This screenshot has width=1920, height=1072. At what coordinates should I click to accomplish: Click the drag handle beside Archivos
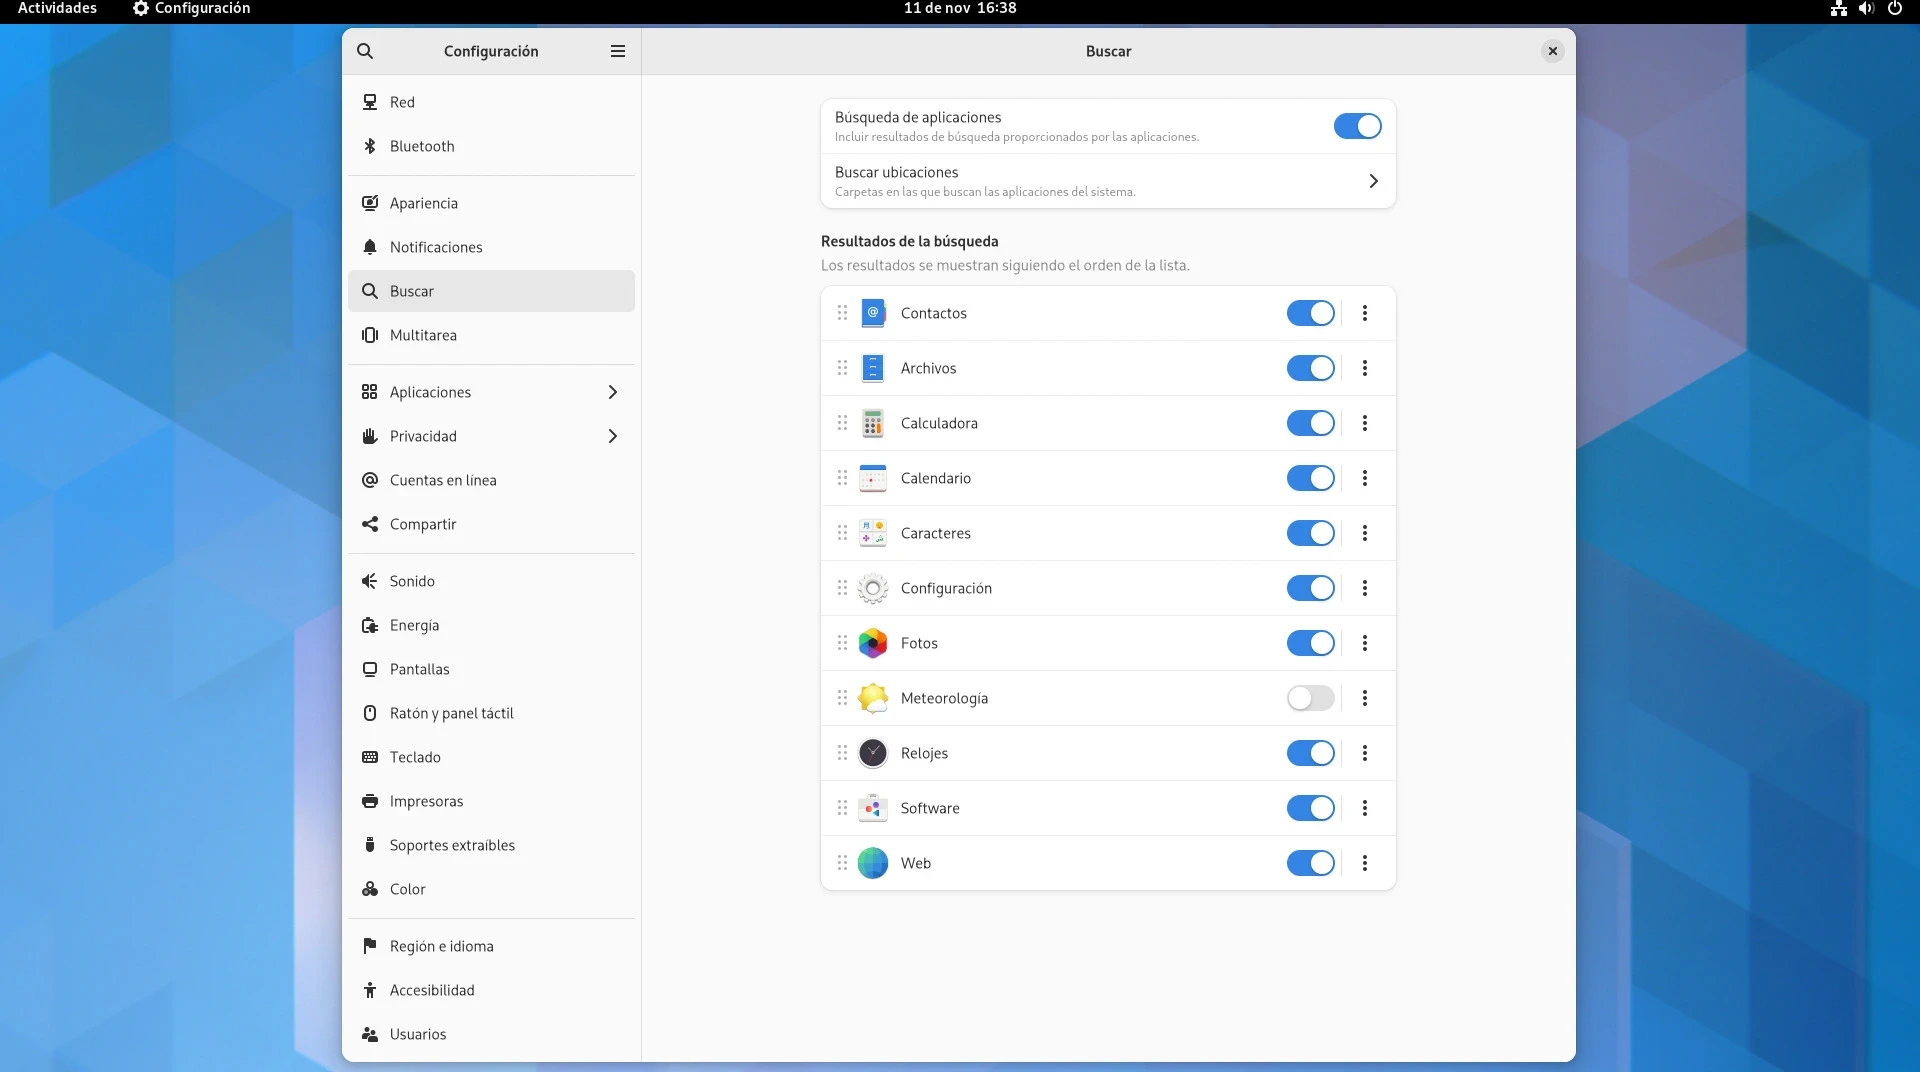842,368
